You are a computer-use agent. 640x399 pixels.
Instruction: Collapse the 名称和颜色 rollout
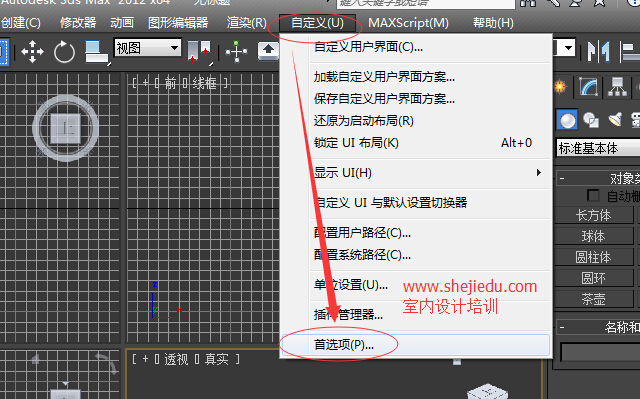pyautogui.click(x=562, y=327)
